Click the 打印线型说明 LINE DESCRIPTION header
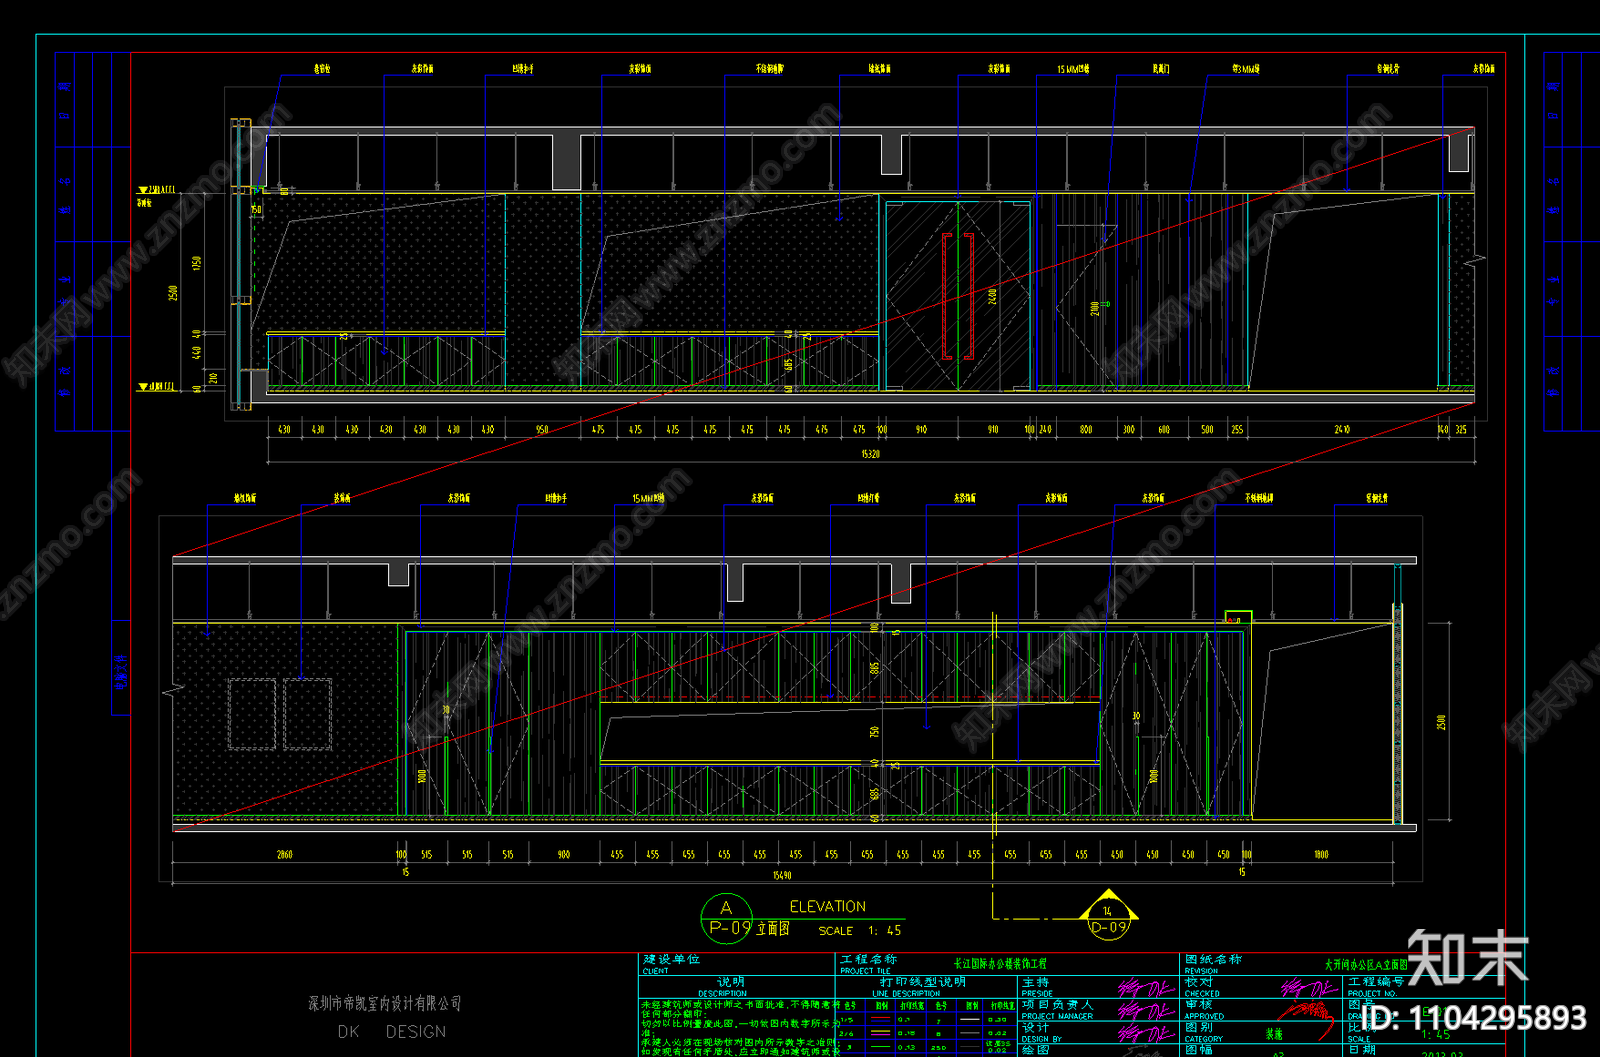1600x1057 pixels. pos(922,987)
